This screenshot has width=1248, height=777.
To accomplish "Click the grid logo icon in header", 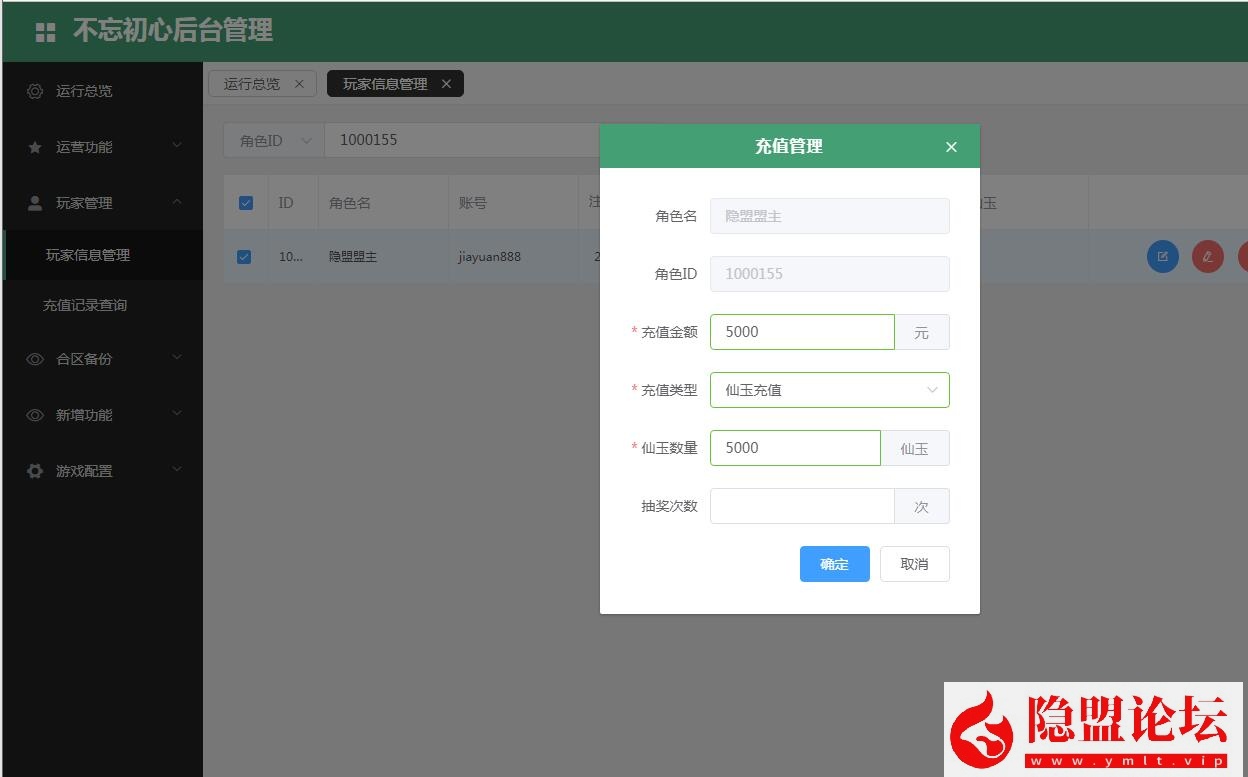I will coord(44,31).
